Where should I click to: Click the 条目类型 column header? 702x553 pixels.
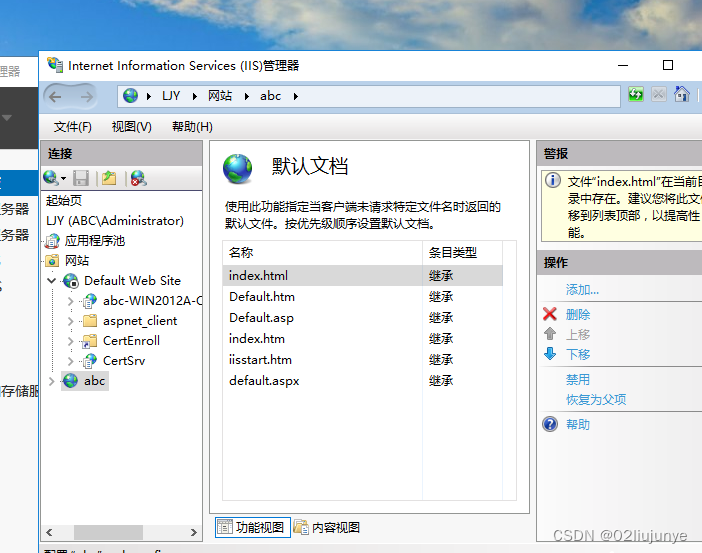click(x=462, y=253)
